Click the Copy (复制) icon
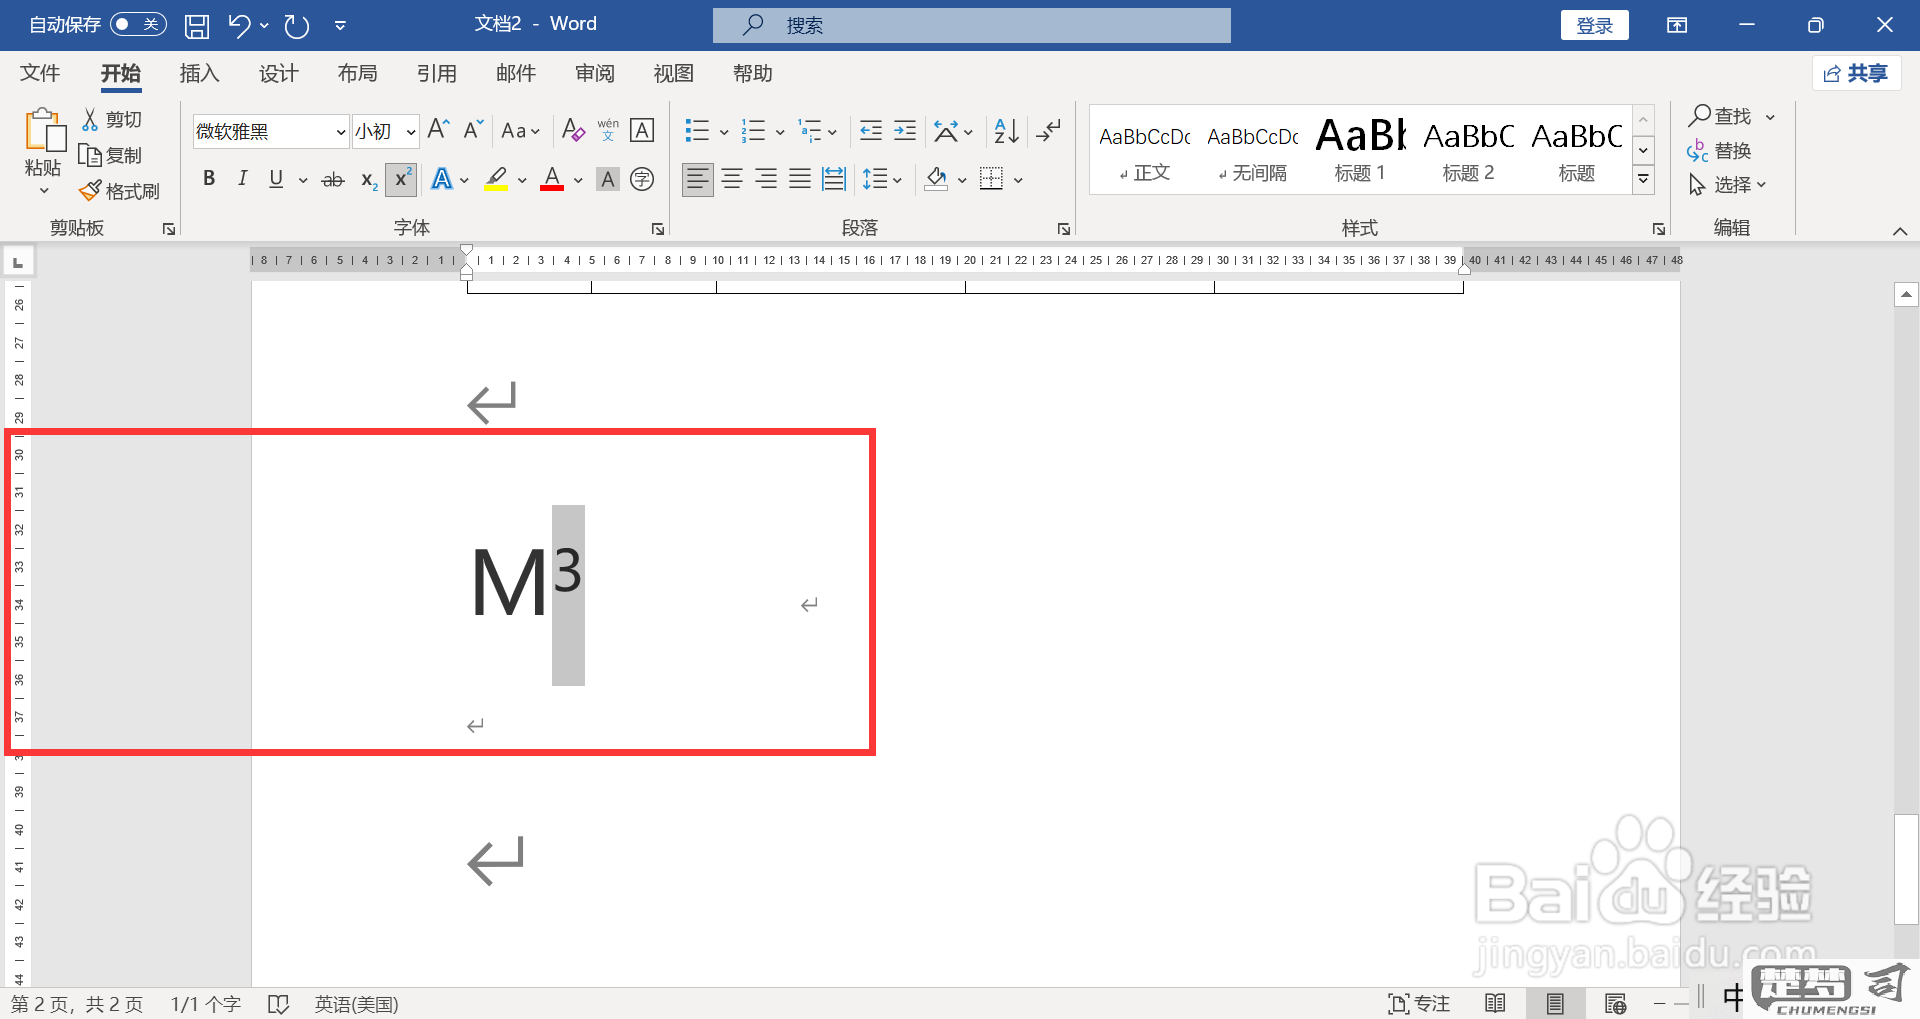This screenshot has width=1920, height=1019. click(90, 155)
